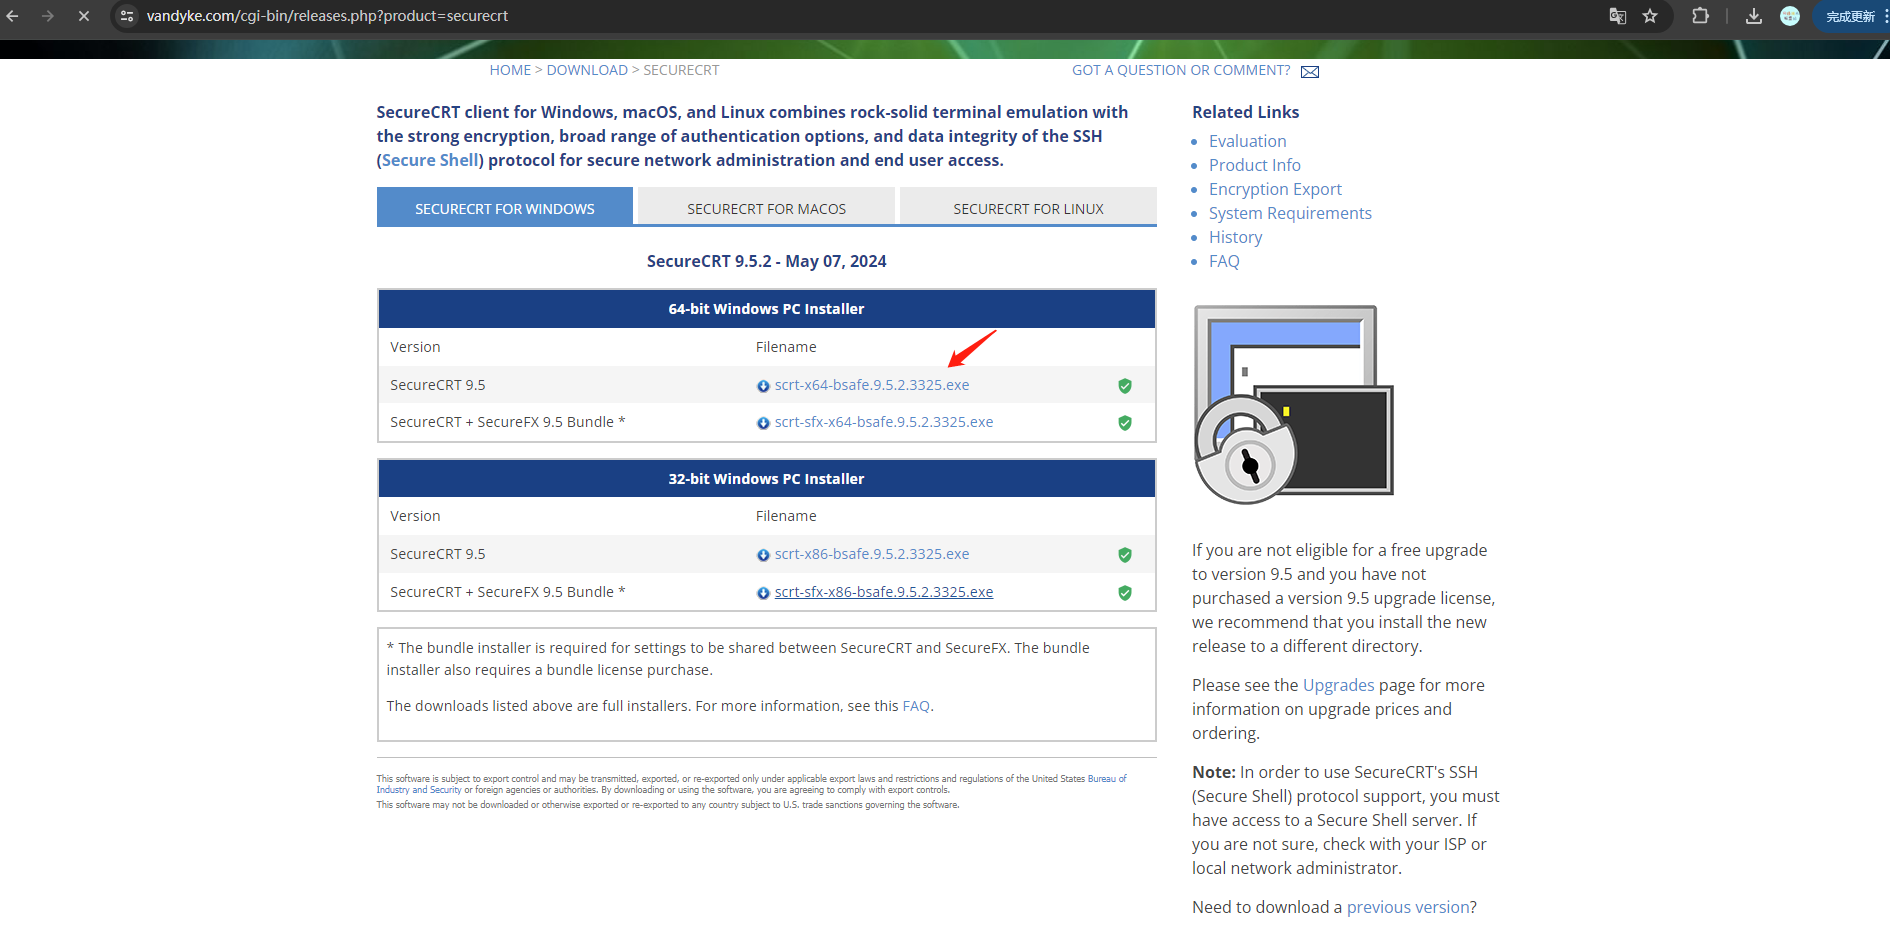Open the Product Info link
Viewport: 1890px width, 934px height.
1255,165
